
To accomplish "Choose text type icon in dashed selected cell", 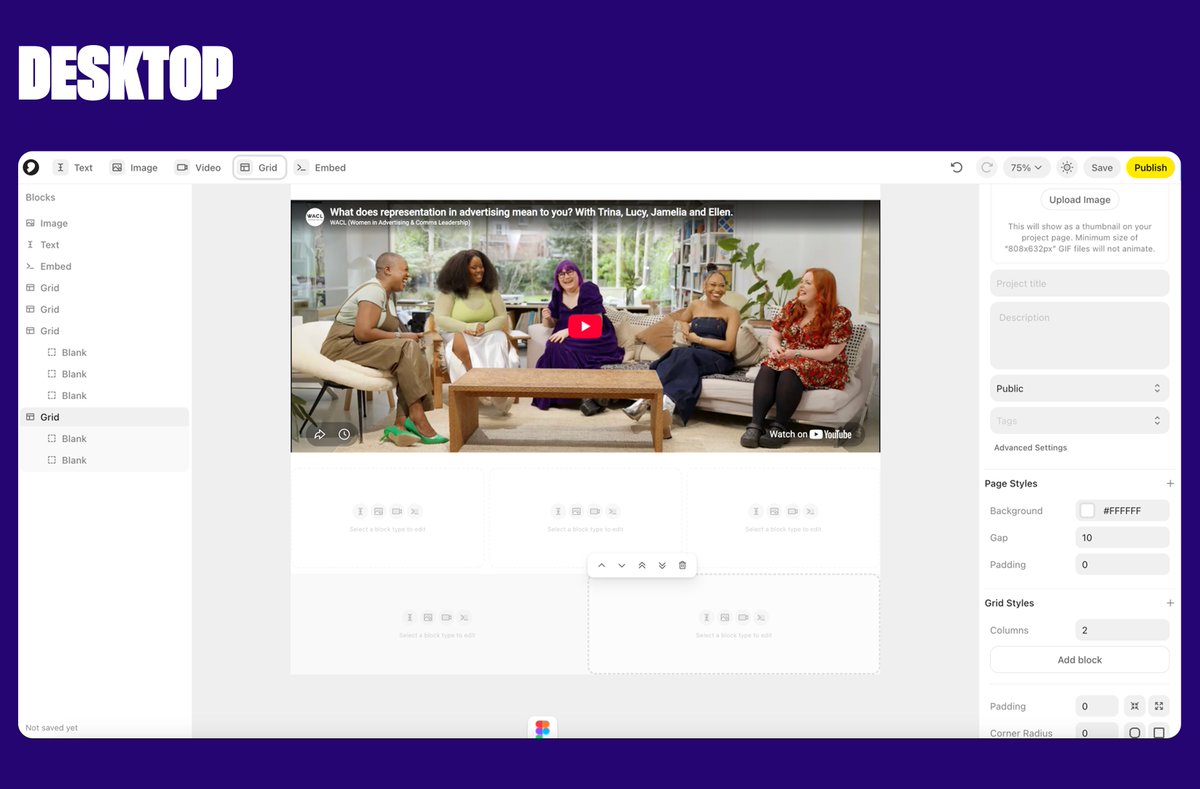I will tap(706, 617).
